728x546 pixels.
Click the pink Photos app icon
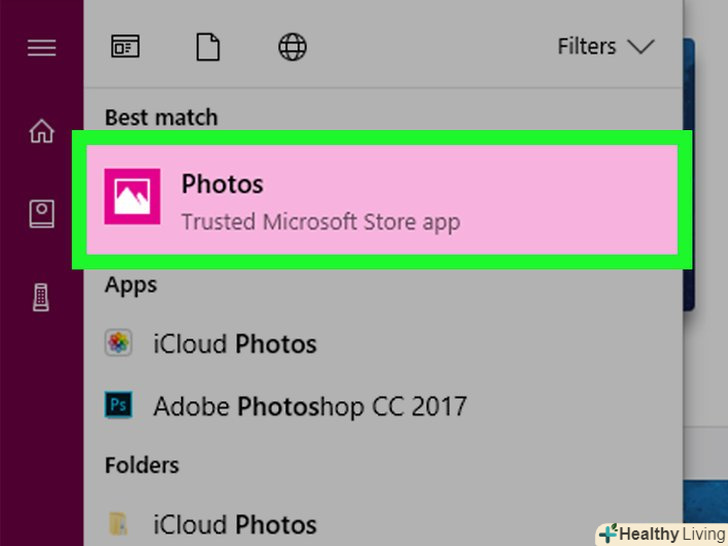pos(132,197)
